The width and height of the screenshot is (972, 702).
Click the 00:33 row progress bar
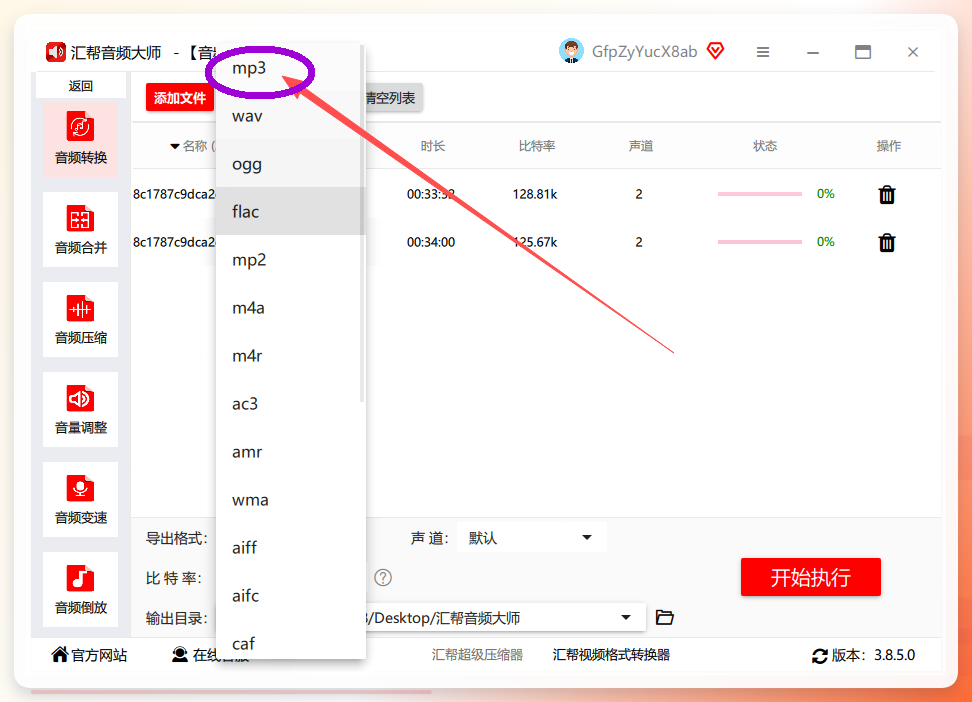tap(759, 194)
